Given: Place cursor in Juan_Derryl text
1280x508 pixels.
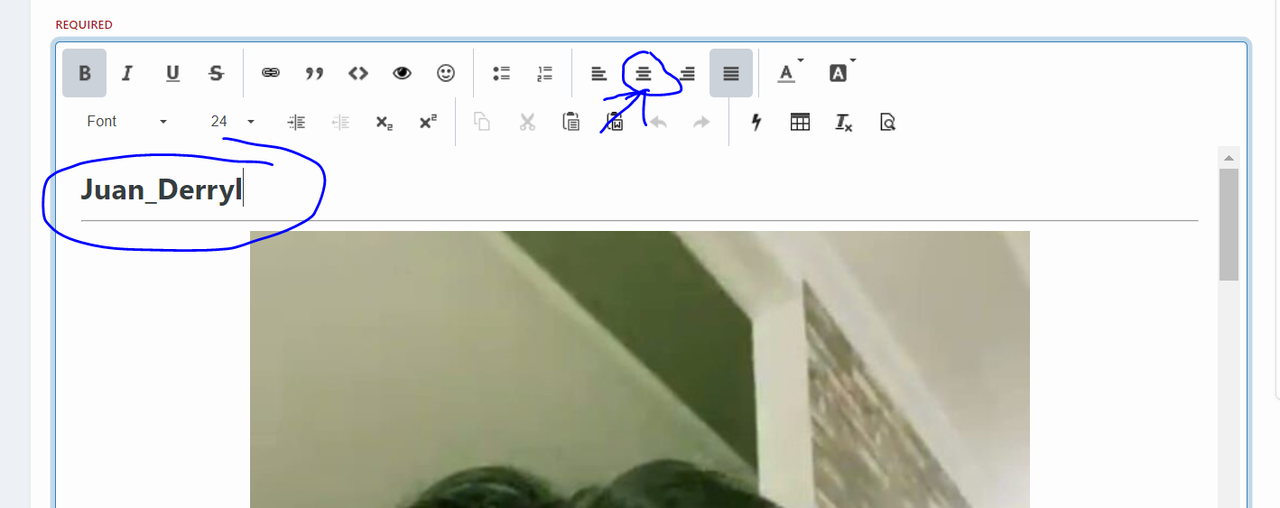Looking at the screenshot, I should click(x=160, y=190).
